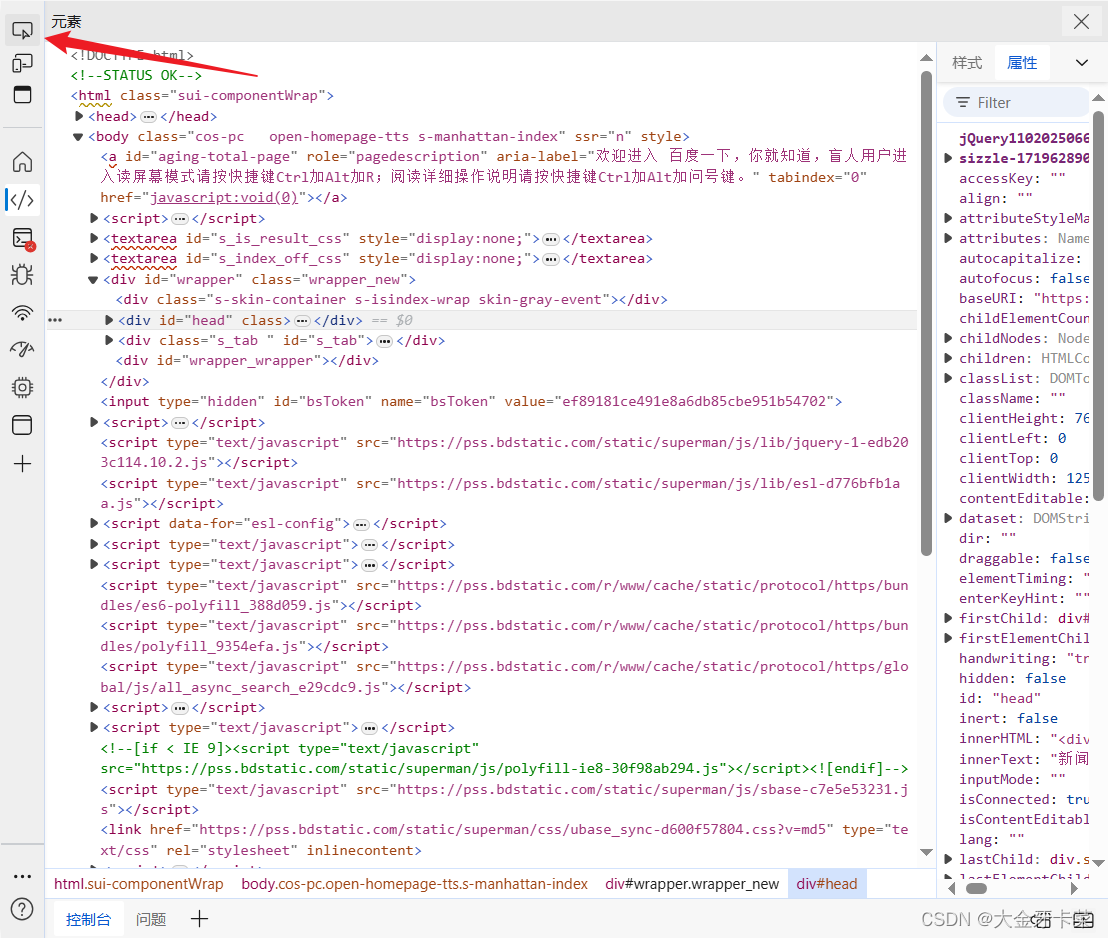Expand the div#head node
Screen dimensions: 1108x938
pyautogui.click(x=109, y=320)
